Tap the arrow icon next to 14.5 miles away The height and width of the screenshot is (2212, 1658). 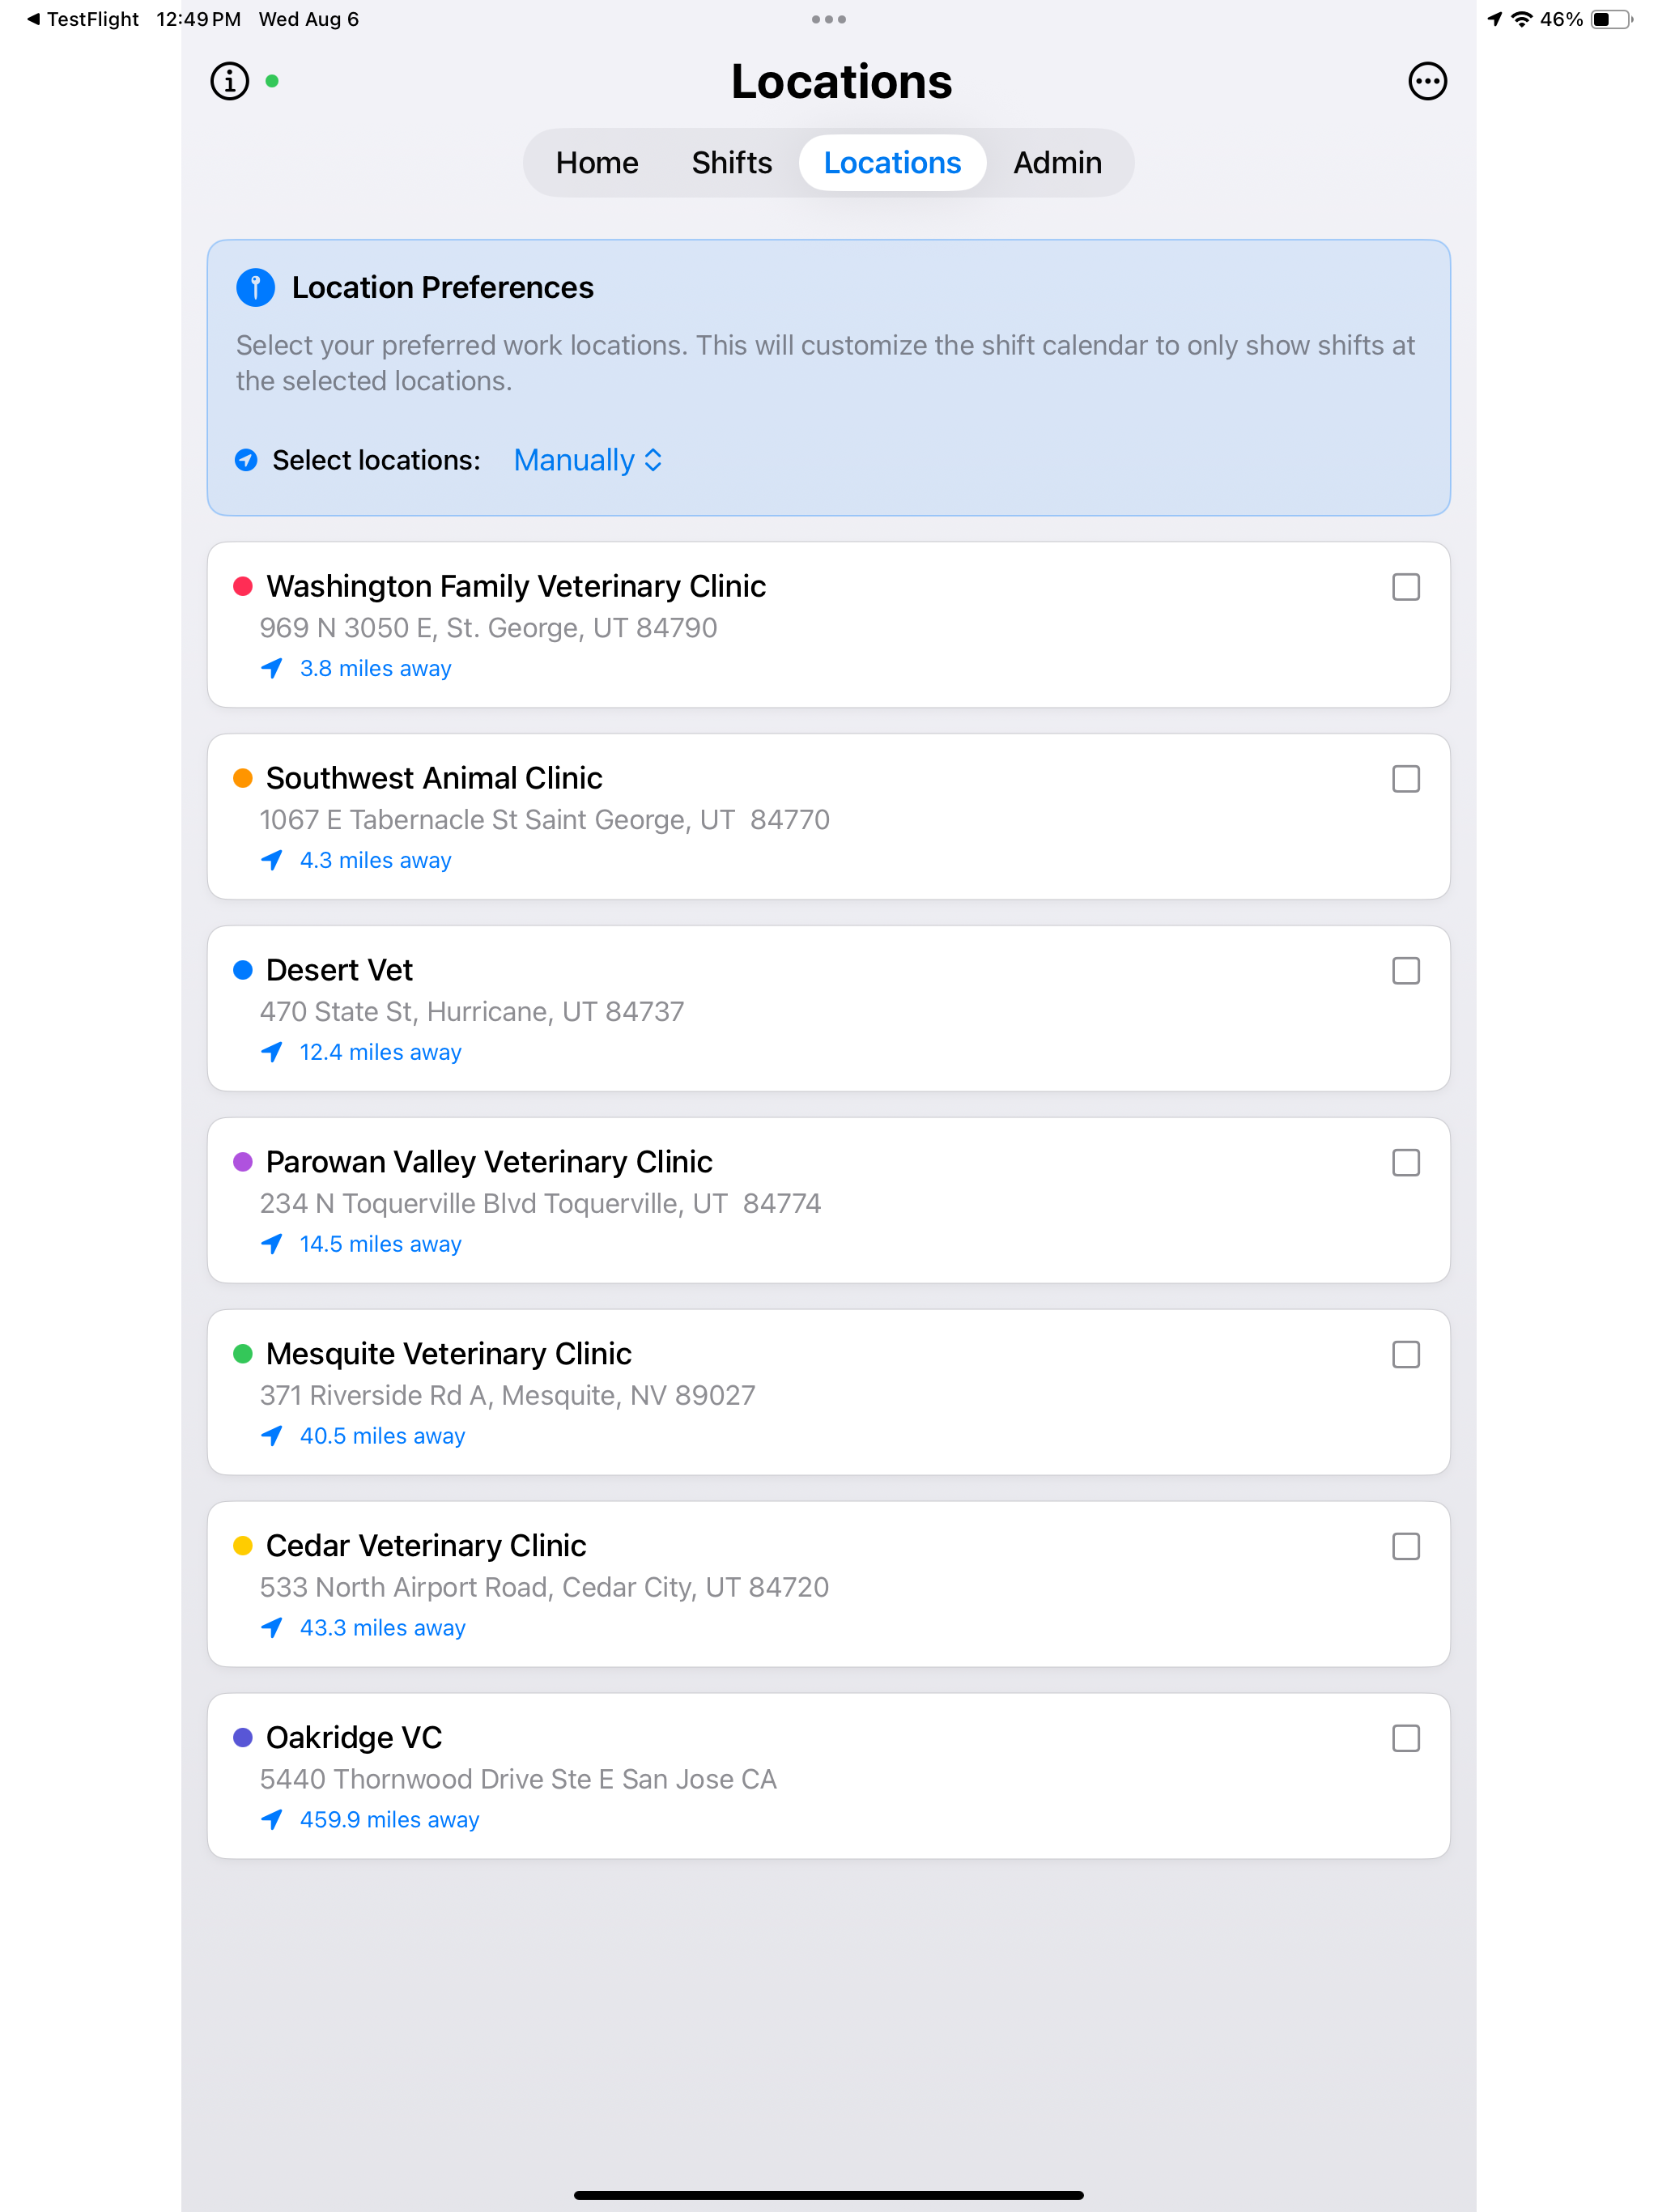coord(271,1244)
